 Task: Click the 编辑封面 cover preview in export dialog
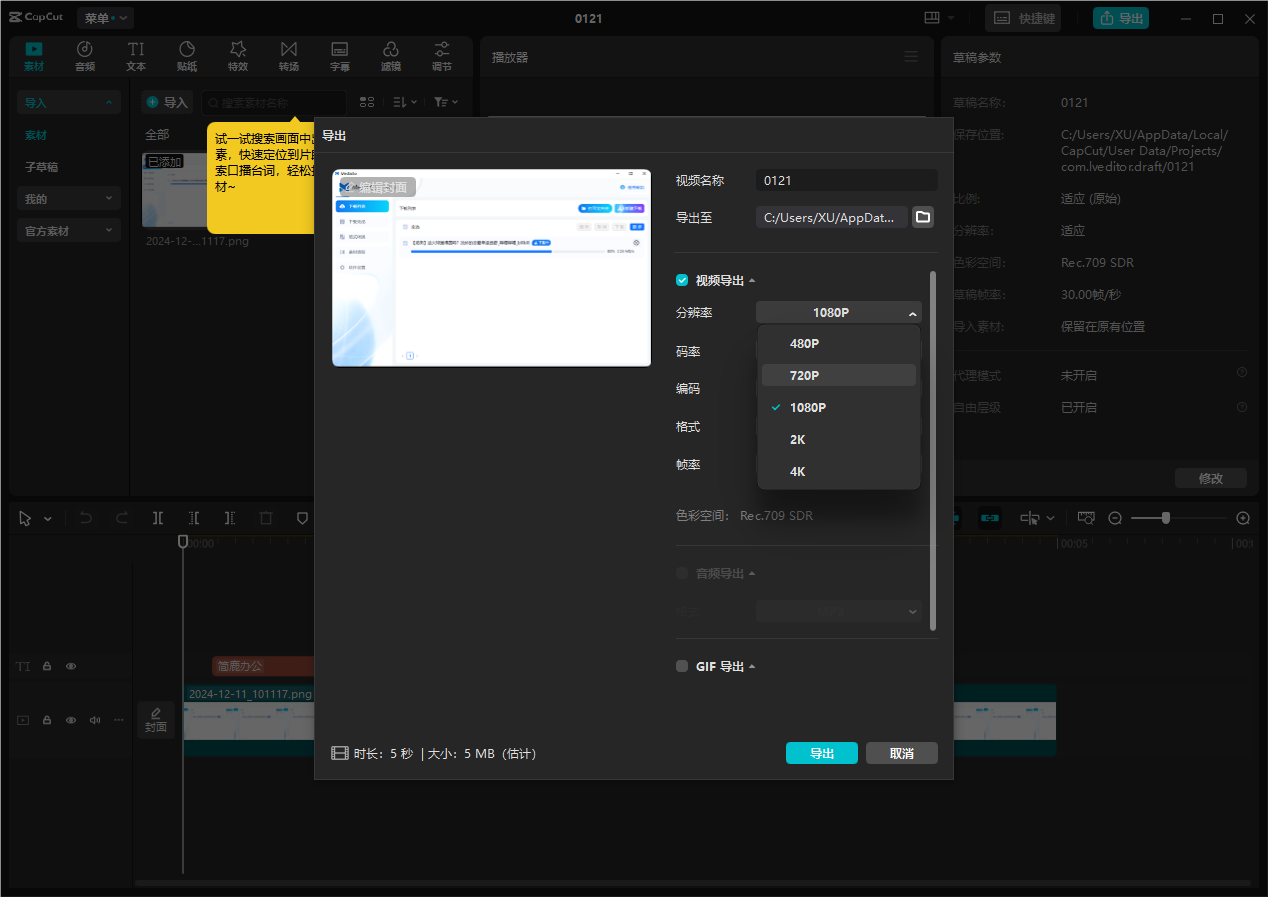[377, 187]
